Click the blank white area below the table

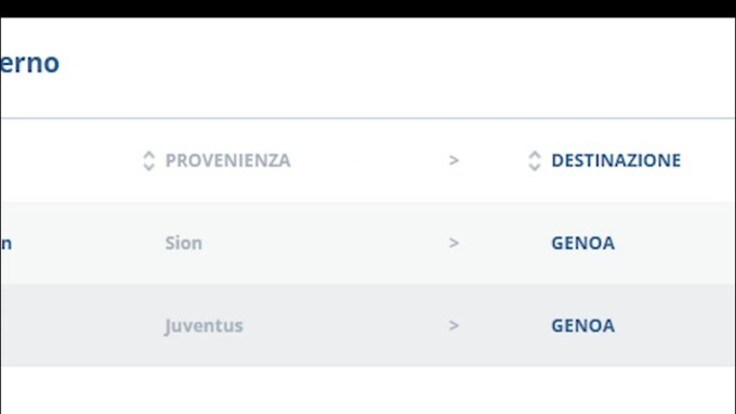[368, 392]
